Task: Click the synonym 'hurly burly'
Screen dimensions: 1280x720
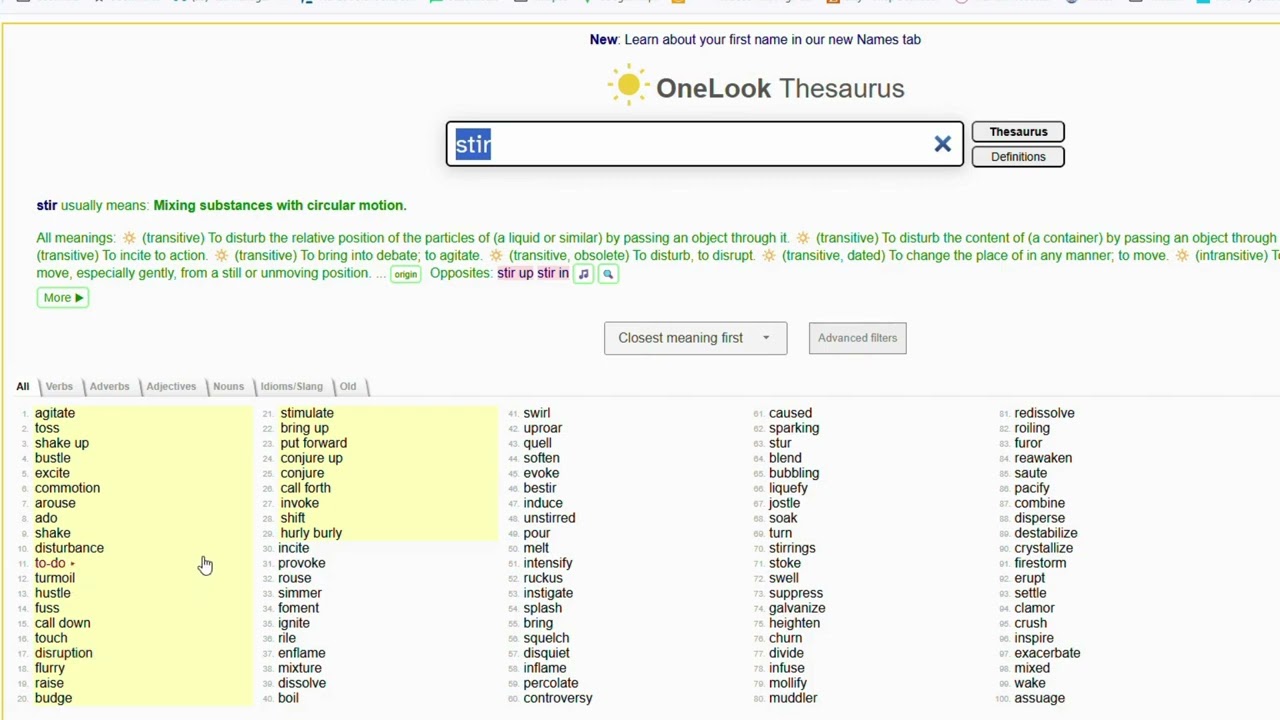Action: [x=311, y=533]
